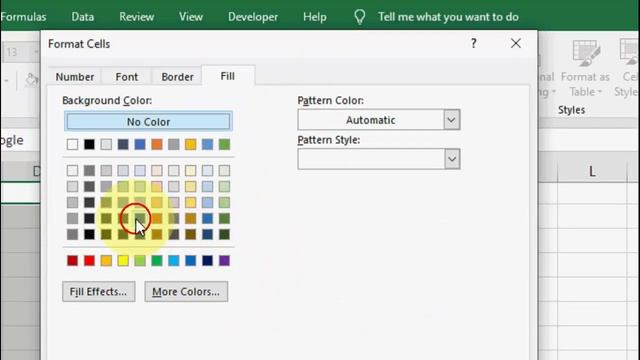This screenshot has width=640, height=360.
Task: Open the Review ribbon tab
Action: [x=136, y=17]
